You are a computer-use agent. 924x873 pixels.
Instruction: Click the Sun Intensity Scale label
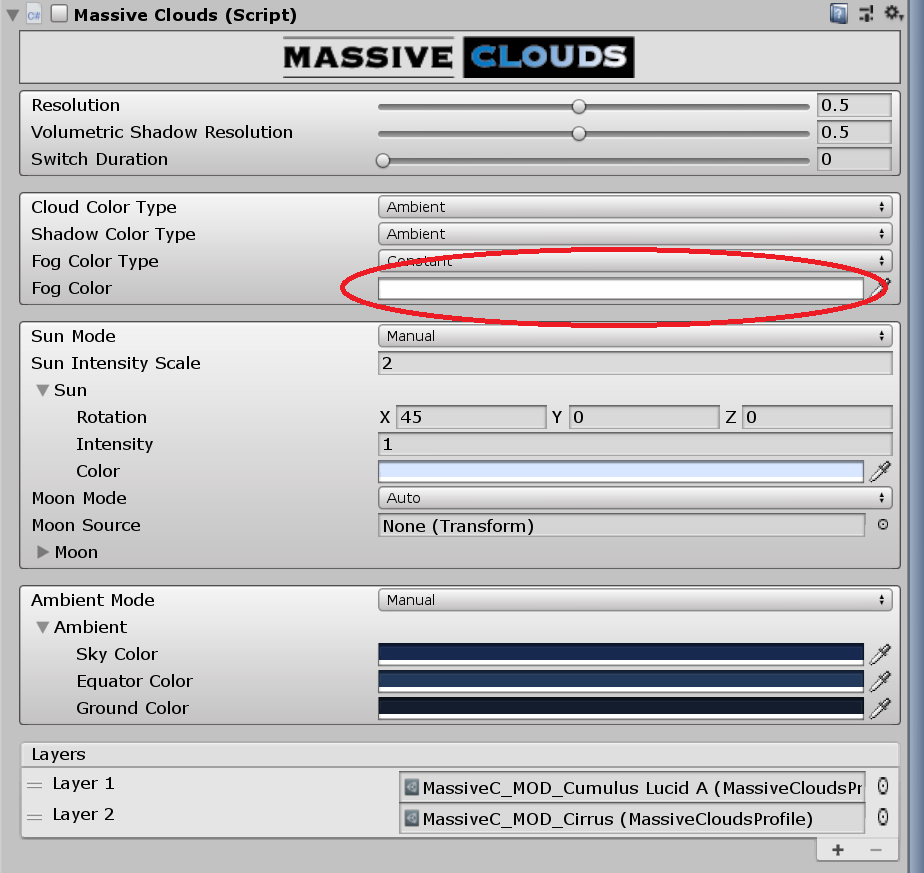click(116, 363)
